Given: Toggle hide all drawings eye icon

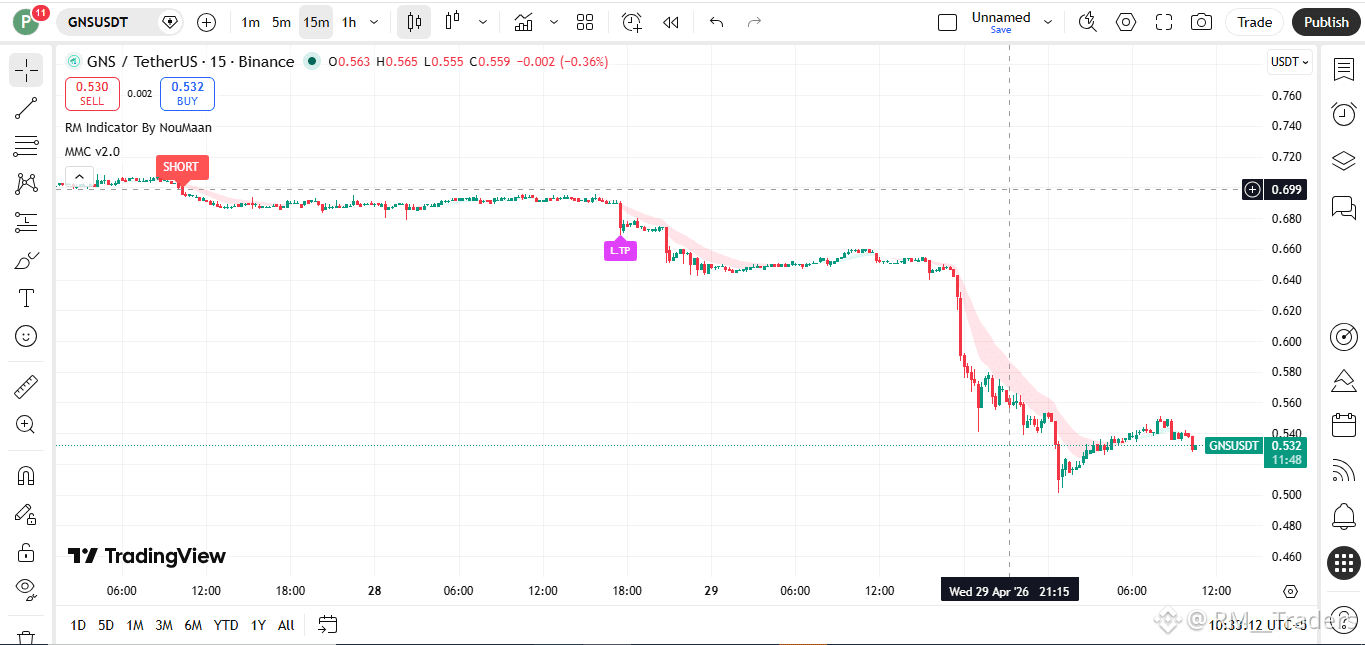Looking at the screenshot, I should pos(26,590).
